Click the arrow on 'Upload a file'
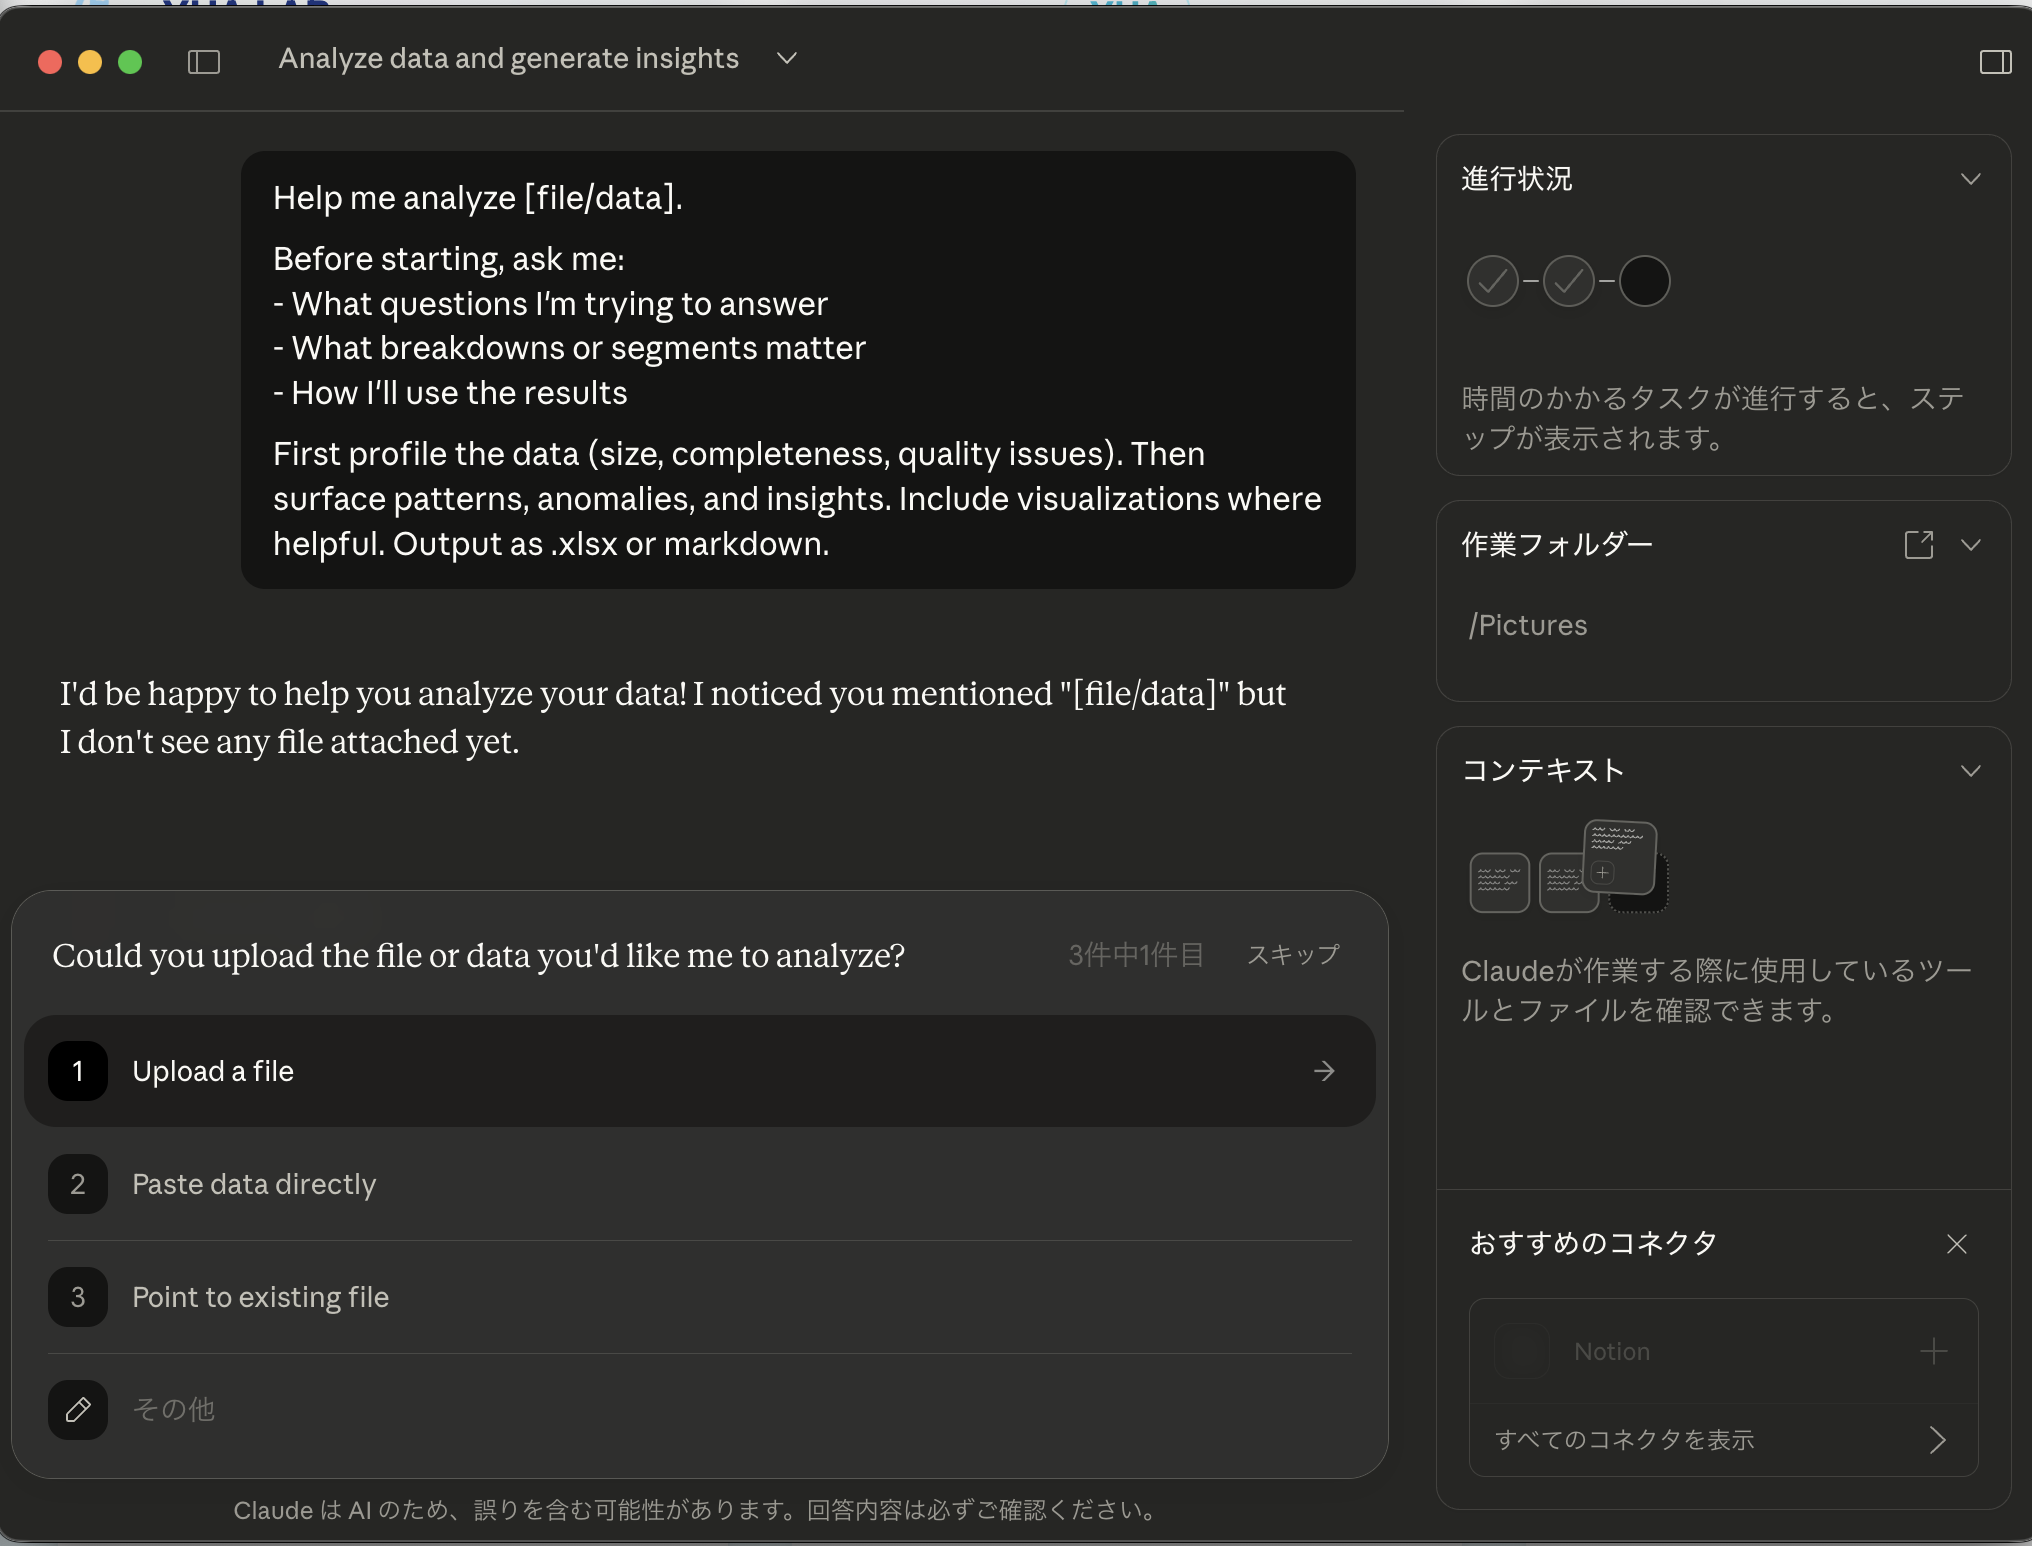Viewport: 2032px width, 1546px height. click(1324, 1071)
